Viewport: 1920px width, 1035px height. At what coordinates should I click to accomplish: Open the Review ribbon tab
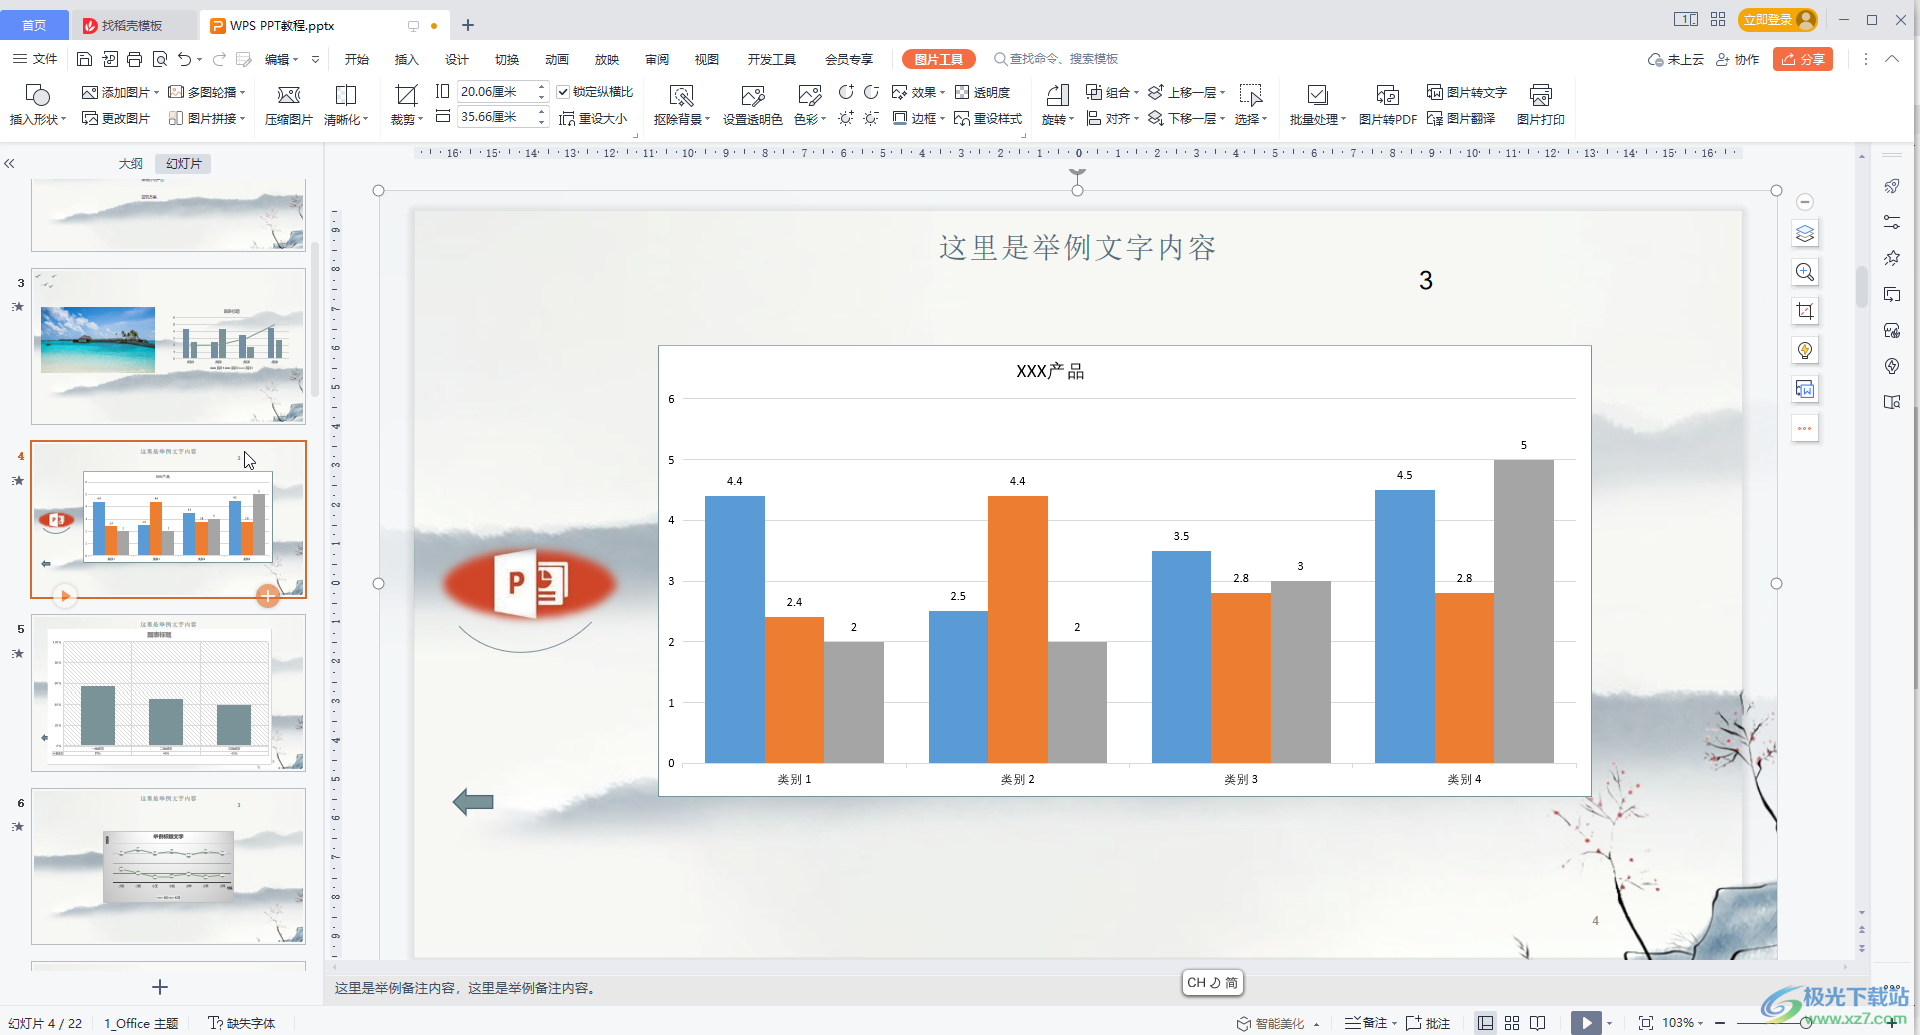coord(657,59)
